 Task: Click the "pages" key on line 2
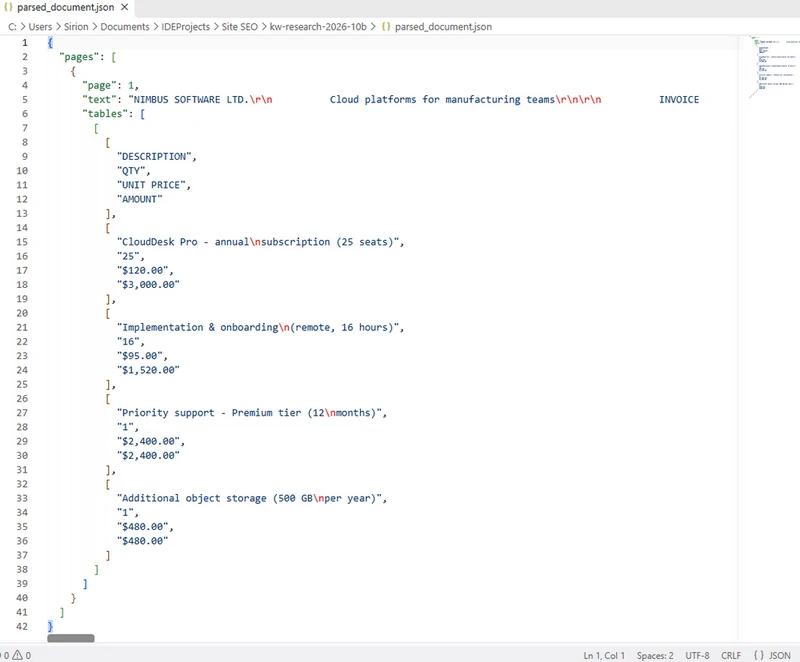[x=79, y=57]
